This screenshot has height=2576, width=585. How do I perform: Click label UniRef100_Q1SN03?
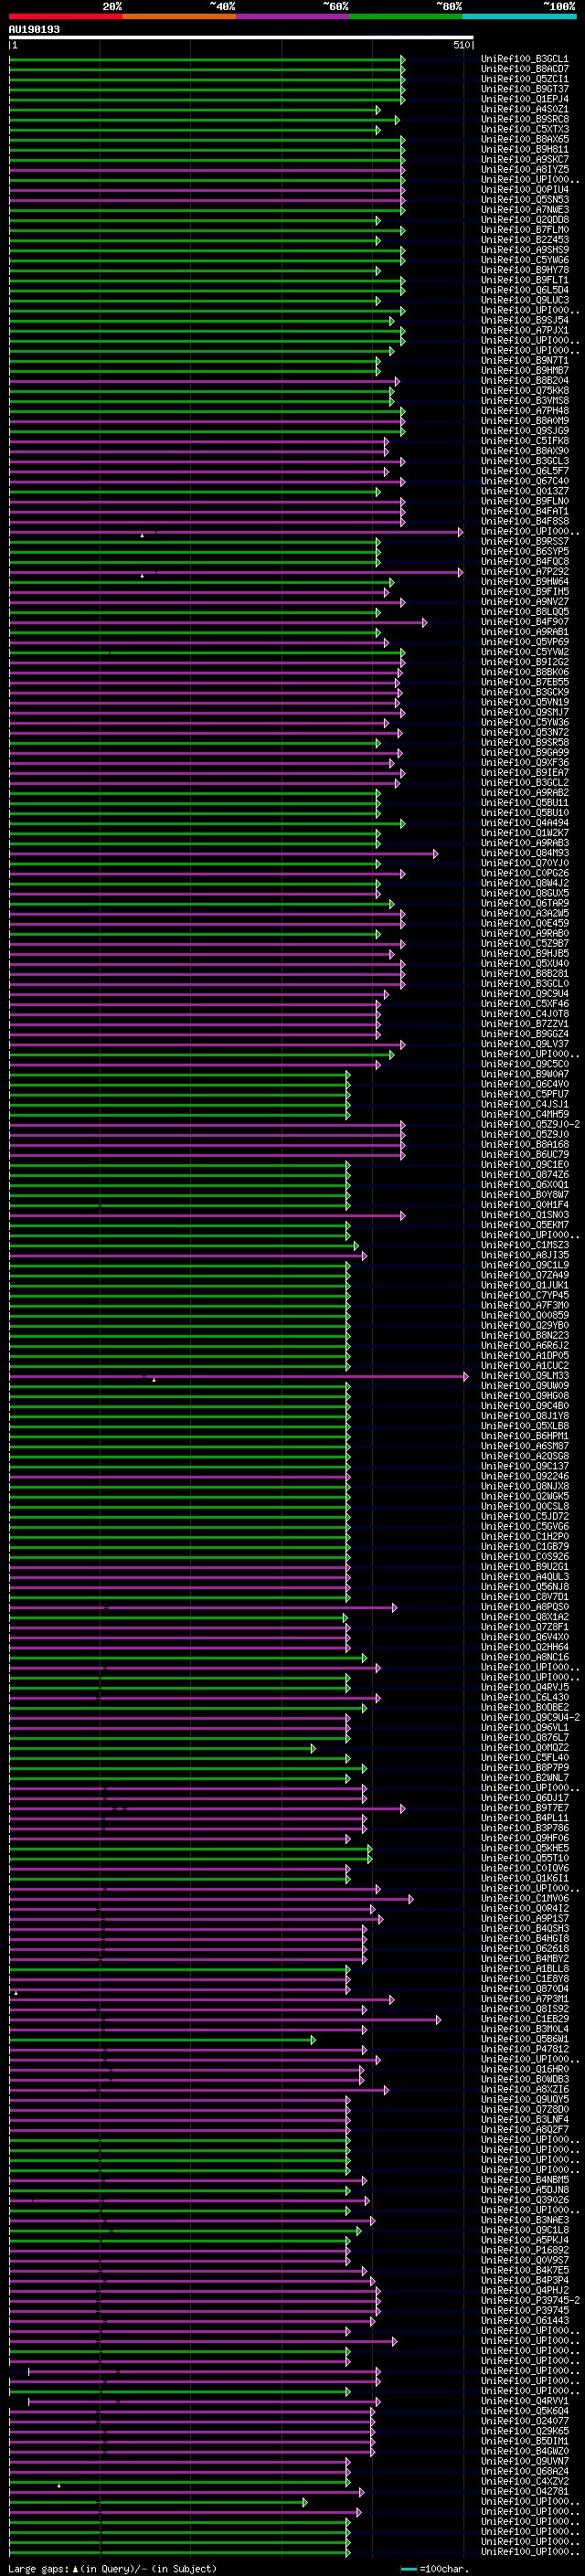(x=525, y=1215)
